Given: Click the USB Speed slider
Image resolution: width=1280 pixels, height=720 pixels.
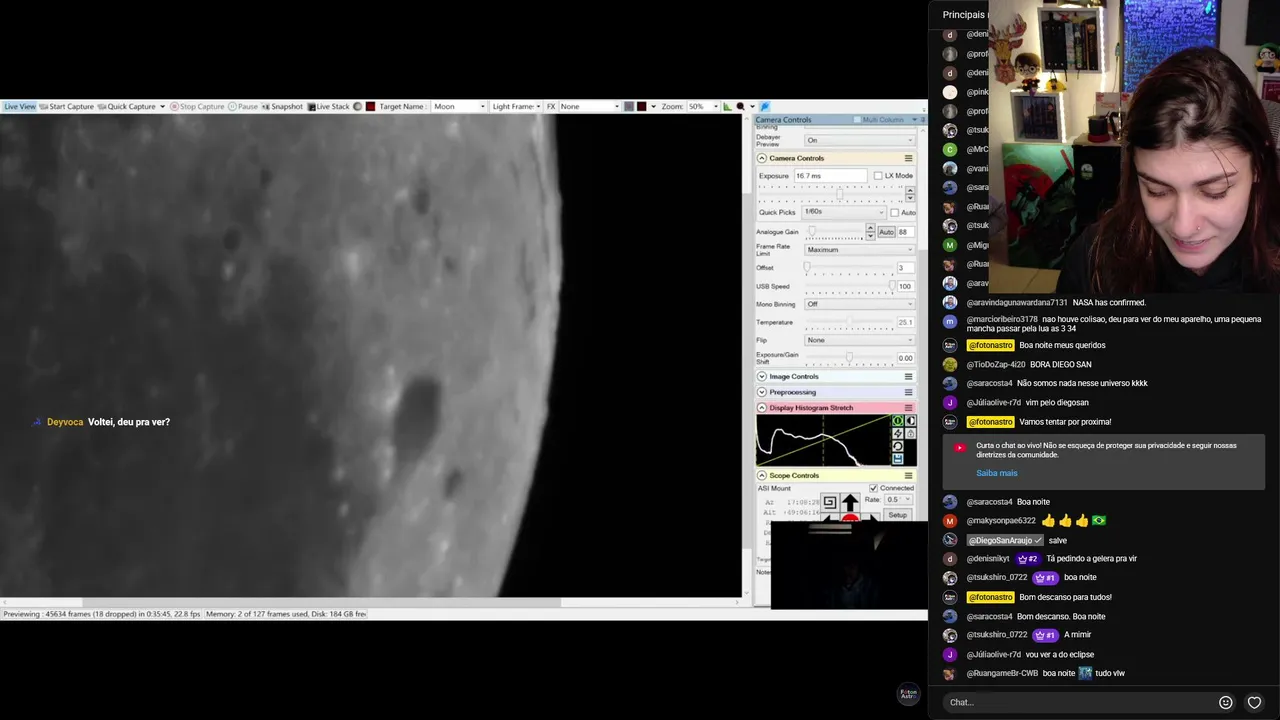Looking at the screenshot, I should [x=849, y=286].
